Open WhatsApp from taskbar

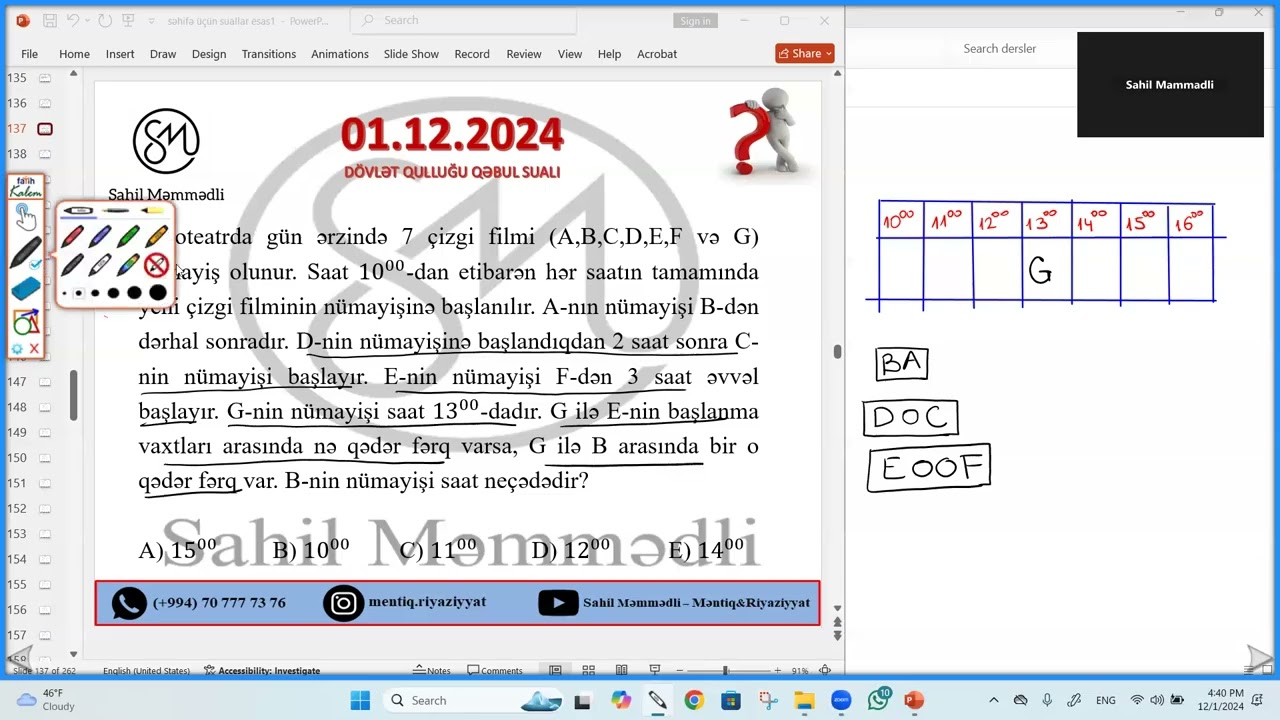click(878, 700)
